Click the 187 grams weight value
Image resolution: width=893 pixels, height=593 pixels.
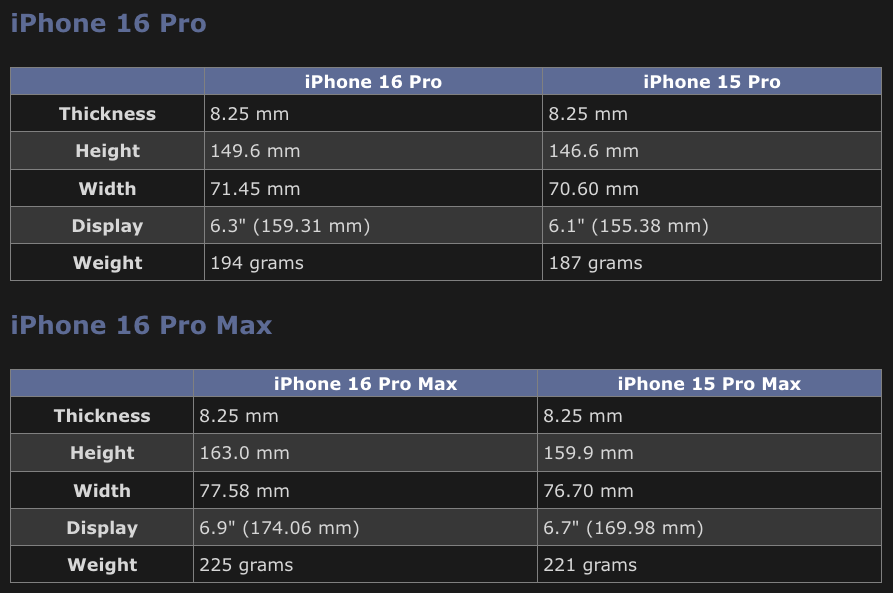click(595, 264)
